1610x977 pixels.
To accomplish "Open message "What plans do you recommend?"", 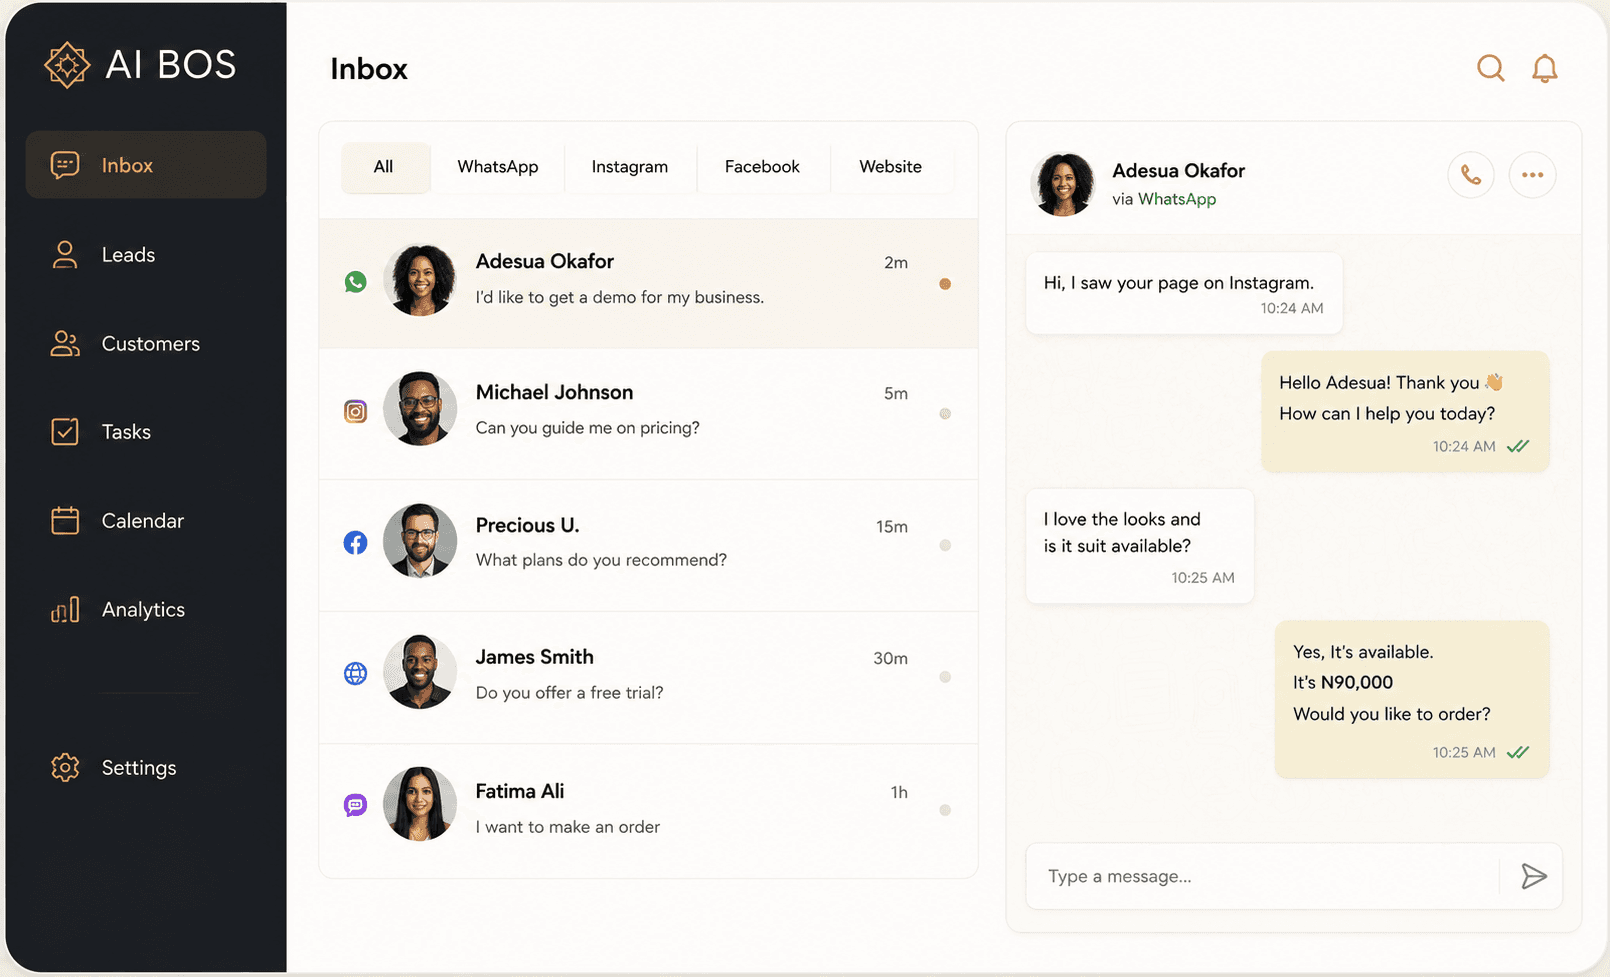I will click(648, 546).
